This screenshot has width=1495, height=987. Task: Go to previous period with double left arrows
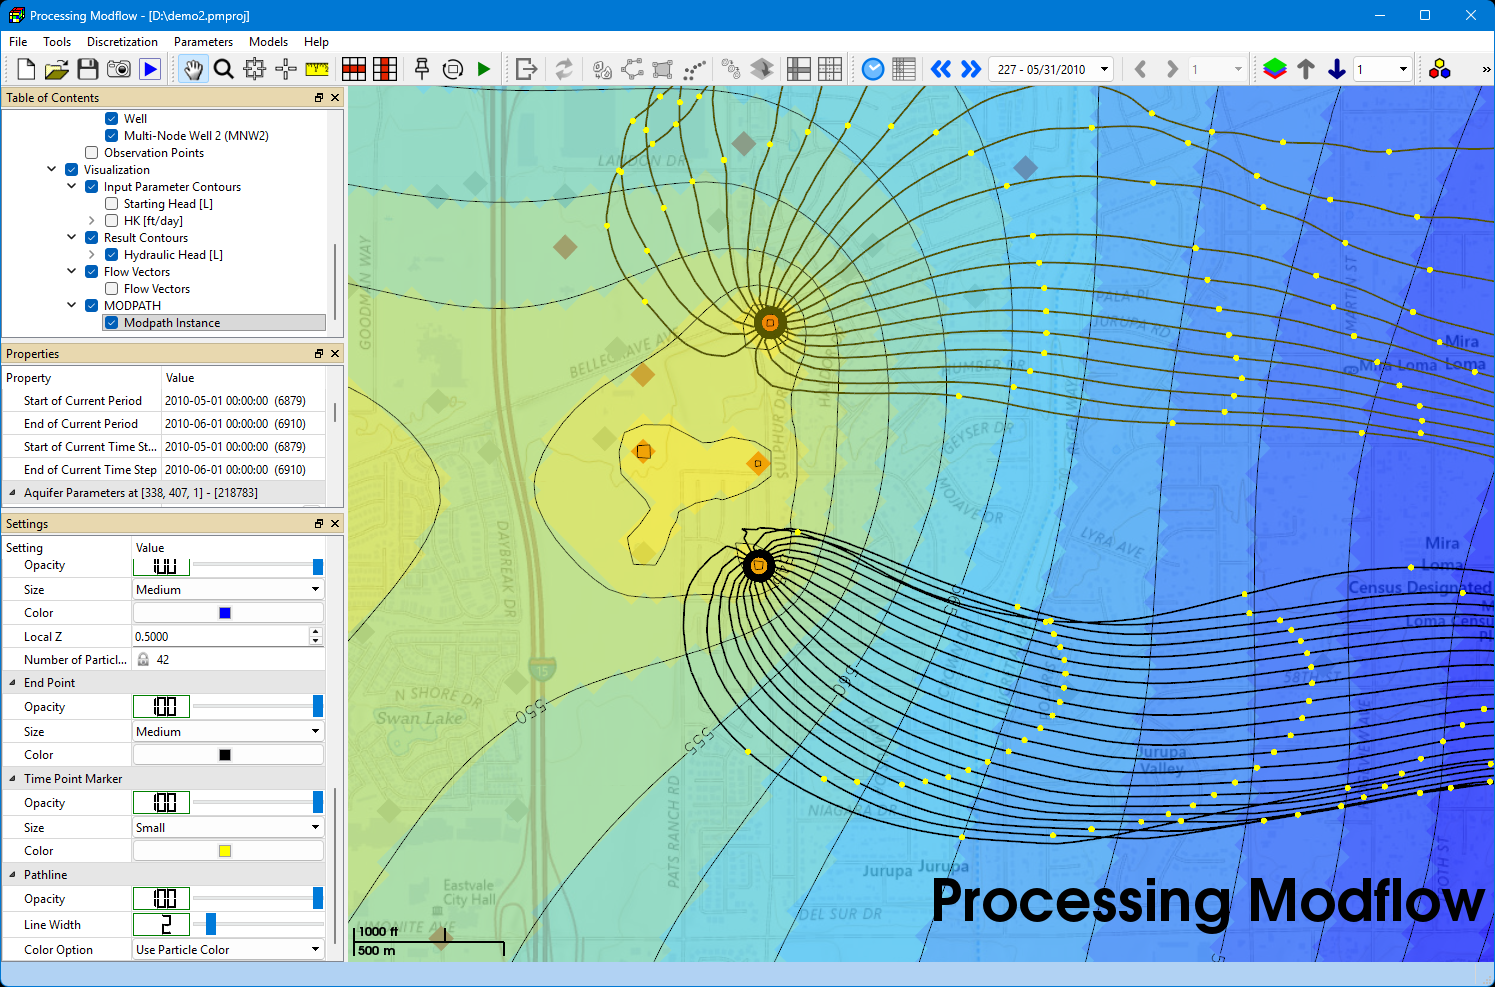pyautogui.click(x=941, y=69)
